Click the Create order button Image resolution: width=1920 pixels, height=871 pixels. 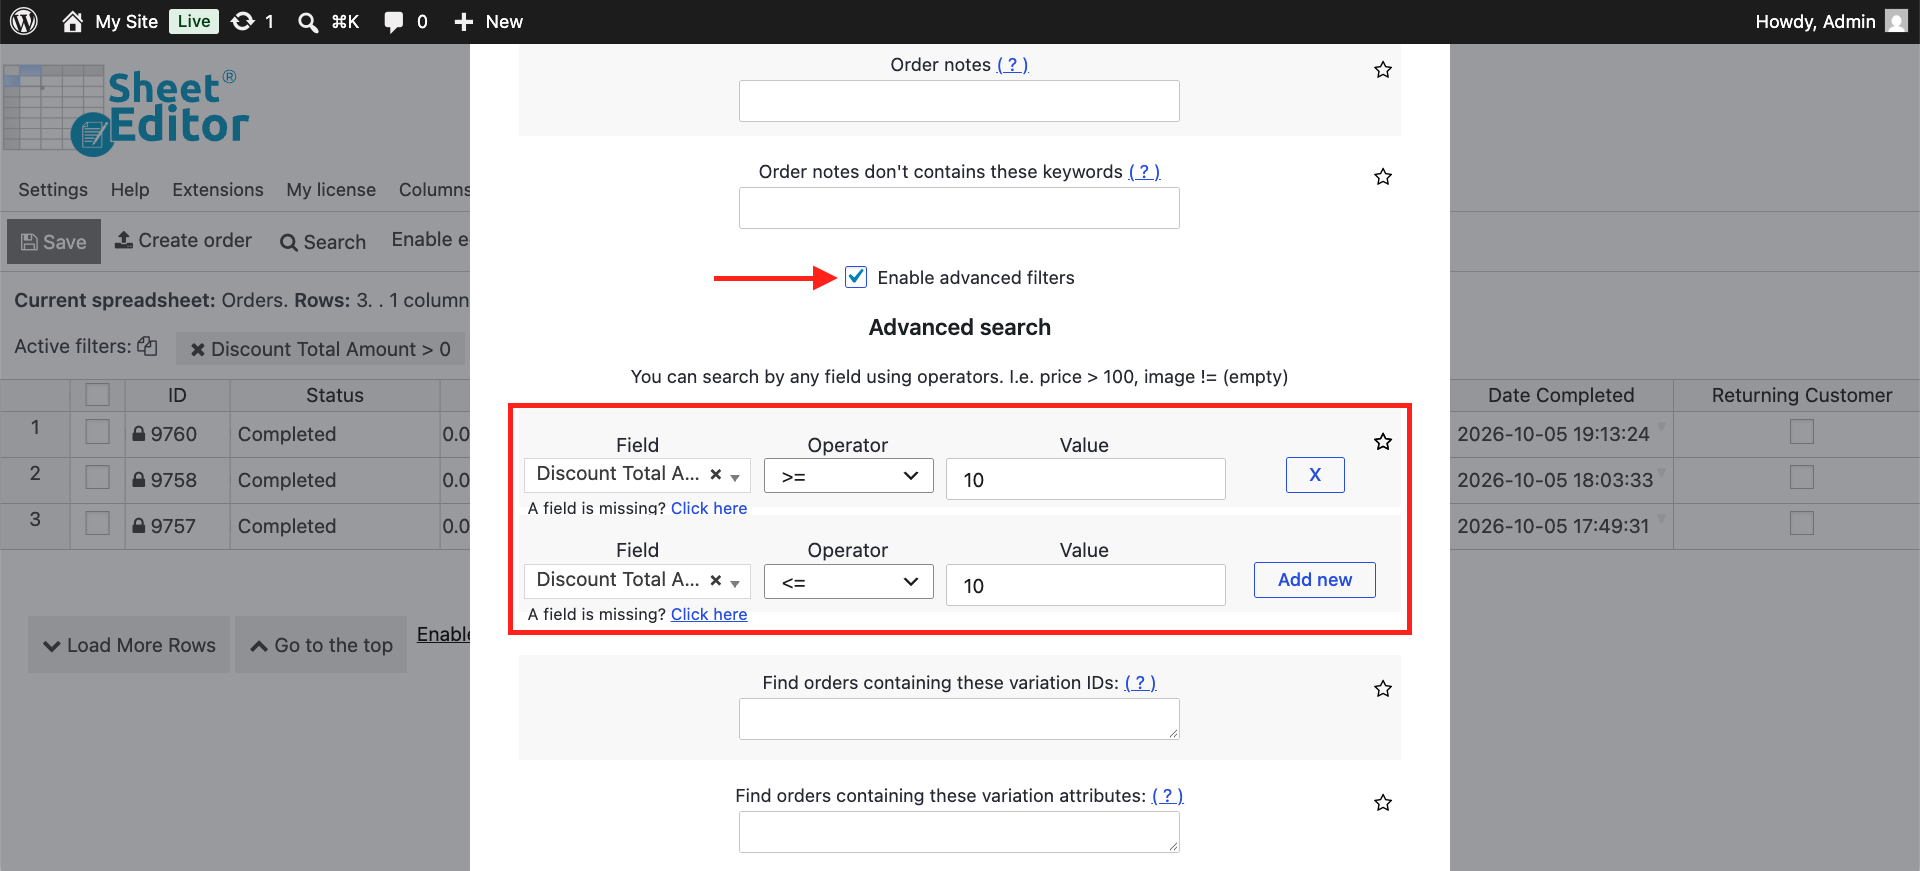184,241
